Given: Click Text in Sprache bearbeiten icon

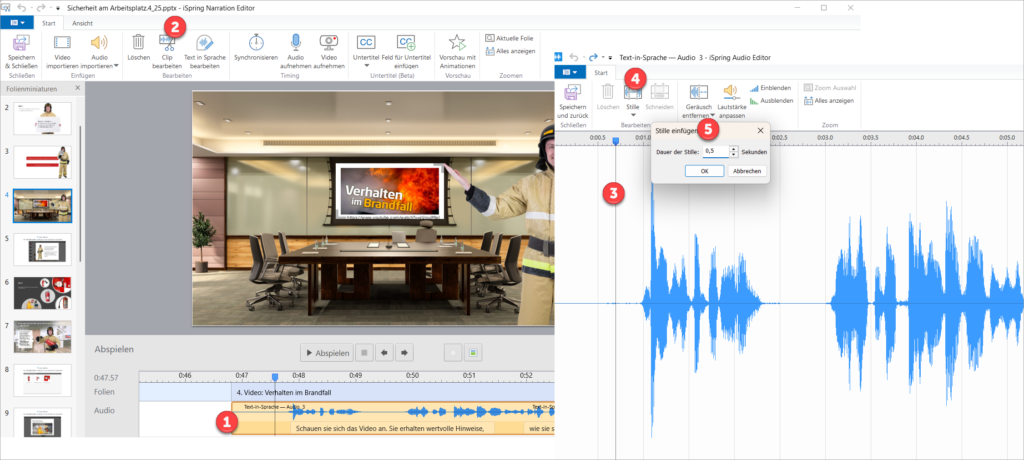Looking at the screenshot, I should point(203,43).
